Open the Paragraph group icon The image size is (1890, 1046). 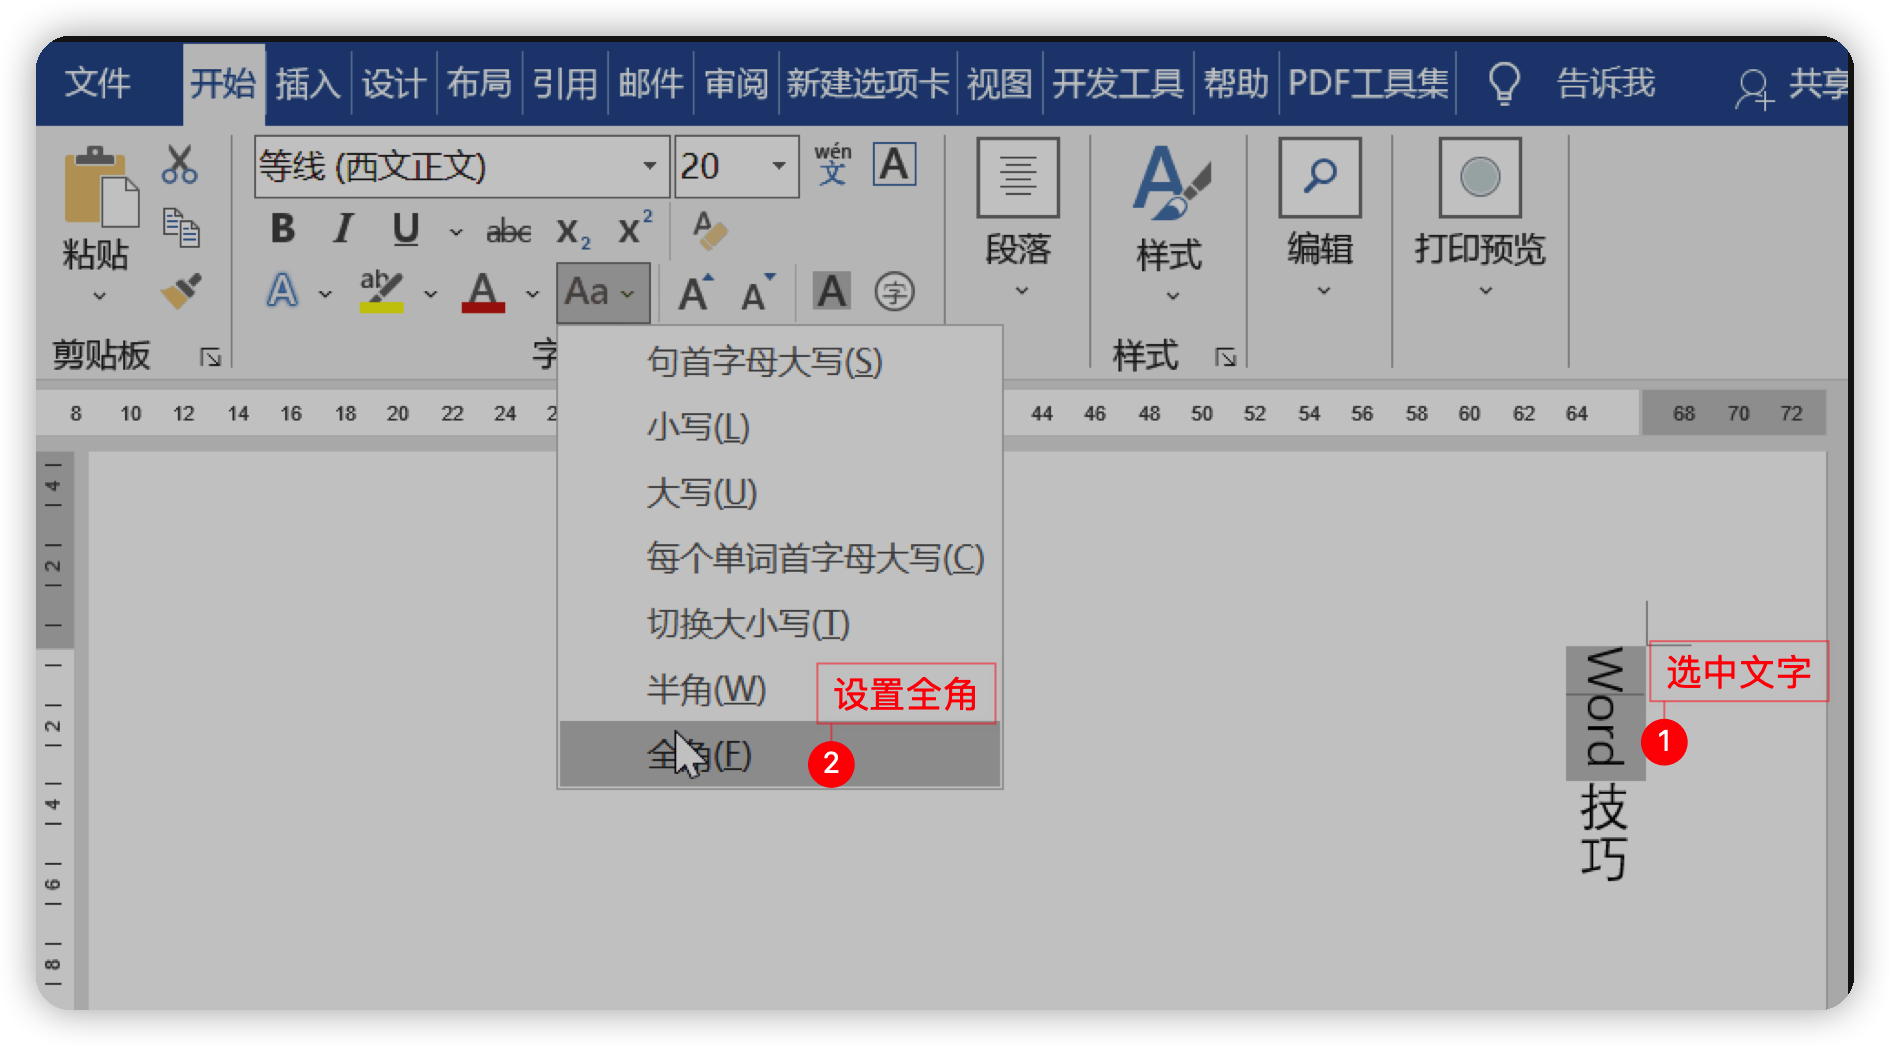(x=1018, y=178)
